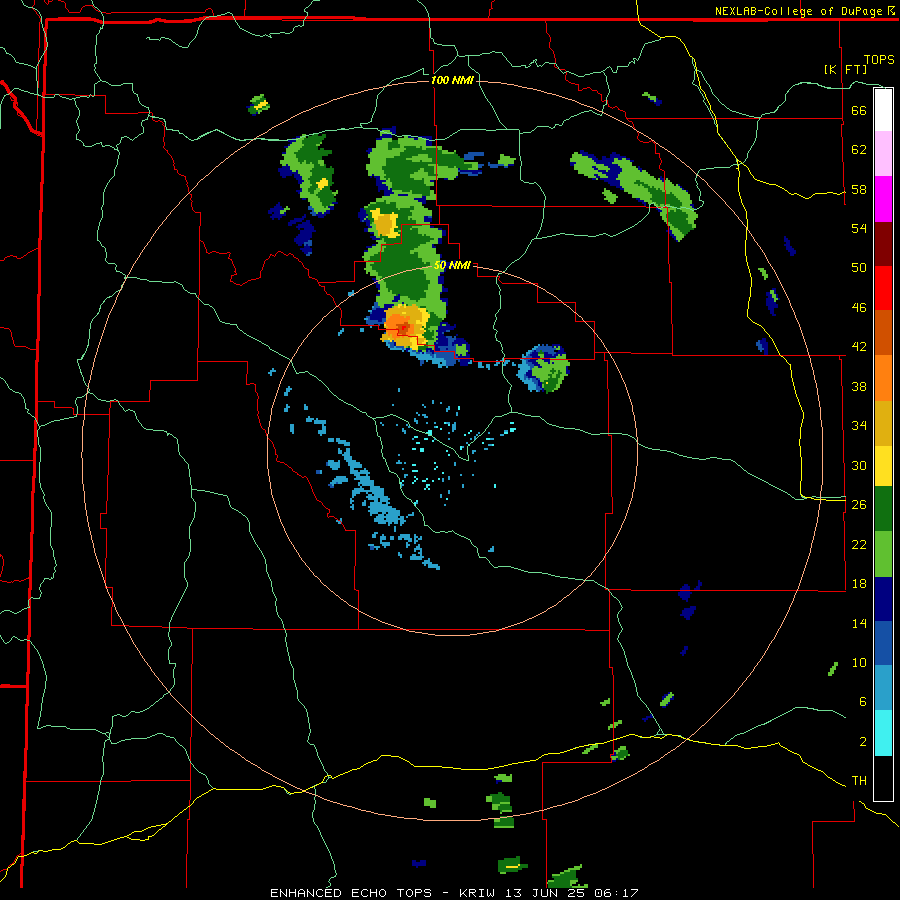
Task: Click the yellow echo patch in the northern cell
Action: tap(384, 223)
